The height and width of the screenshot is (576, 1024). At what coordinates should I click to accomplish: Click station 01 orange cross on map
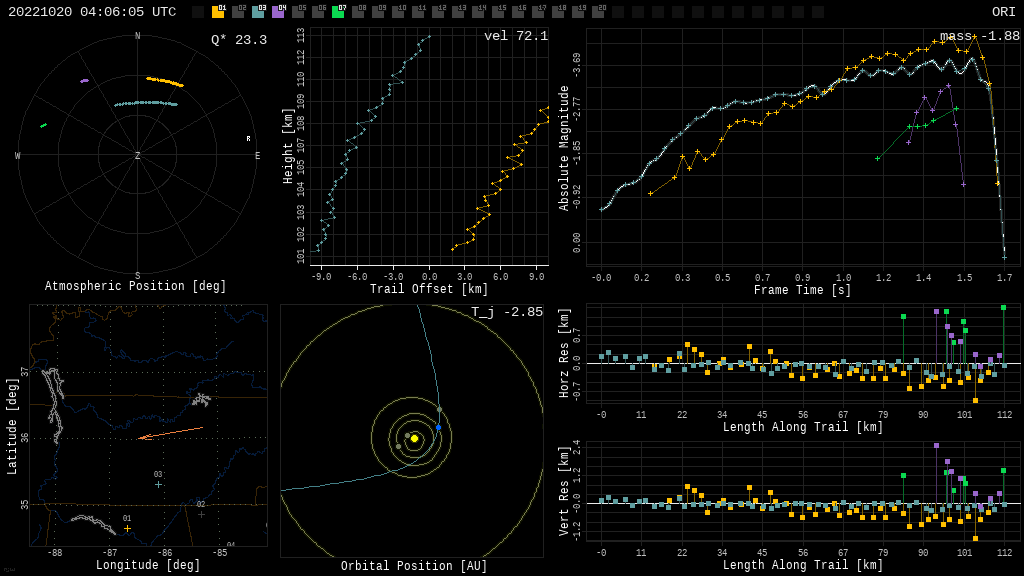click(127, 528)
